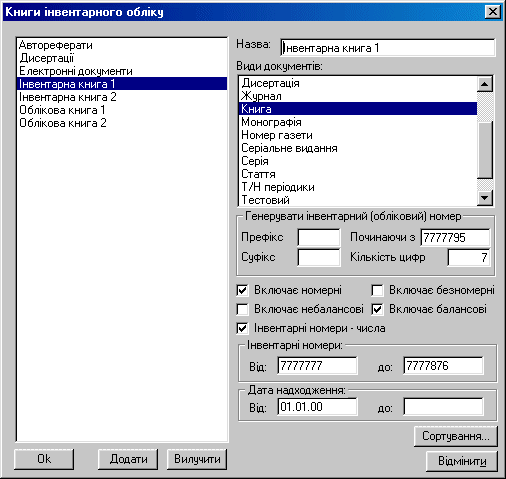Click the document types scrollbar thumb
The height and width of the screenshot is (479, 506).
pyautogui.click(x=485, y=150)
